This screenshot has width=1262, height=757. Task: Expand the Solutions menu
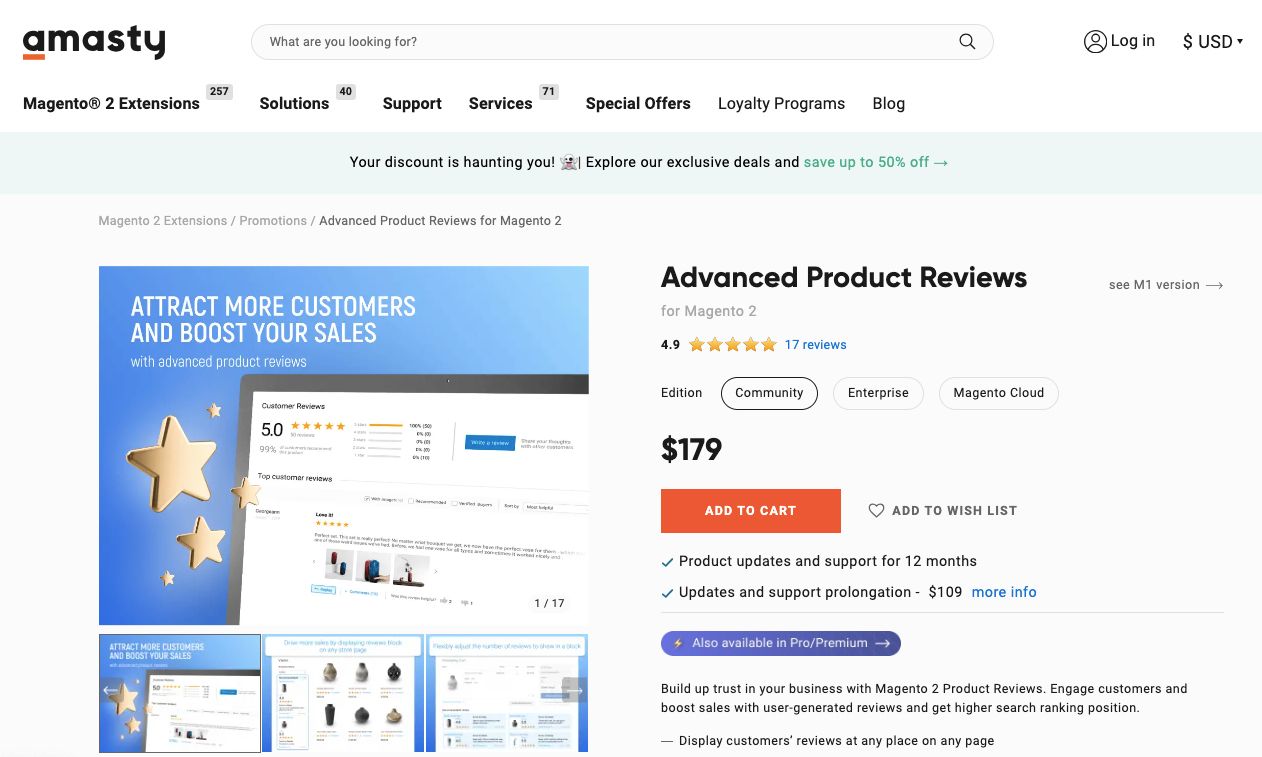point(294,103)
